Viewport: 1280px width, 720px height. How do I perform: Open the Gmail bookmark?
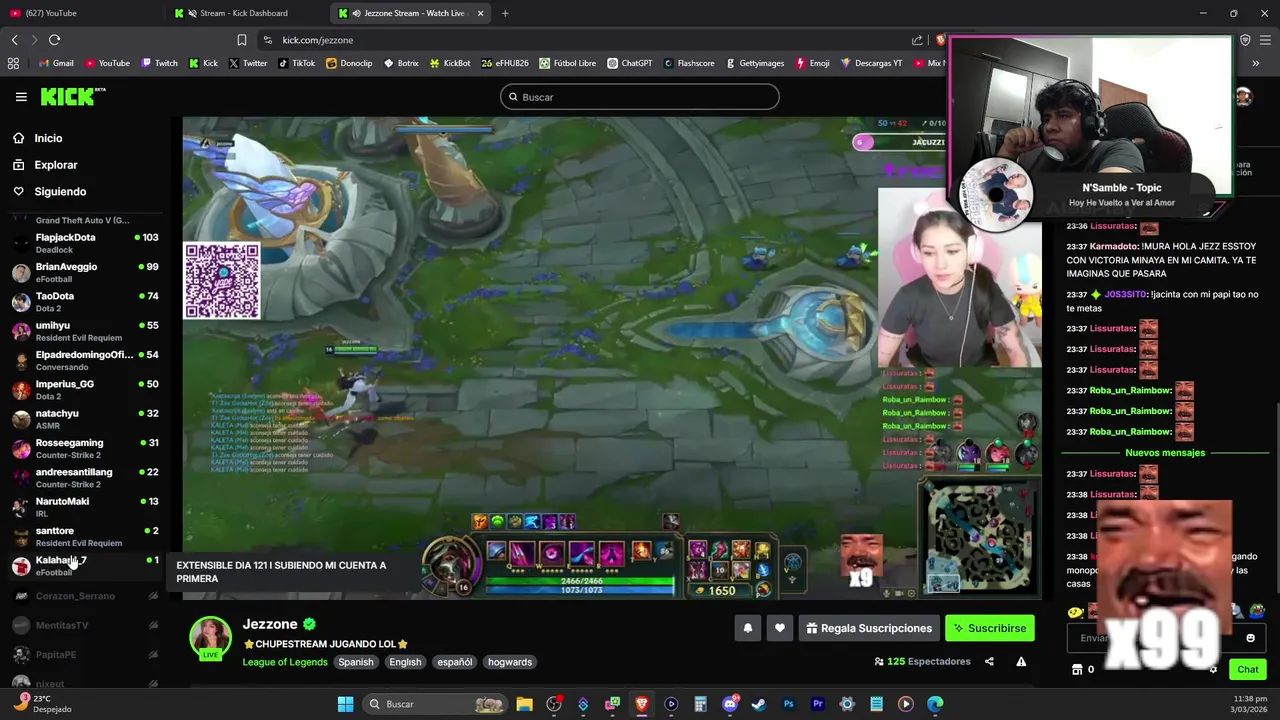pos(56,63)
